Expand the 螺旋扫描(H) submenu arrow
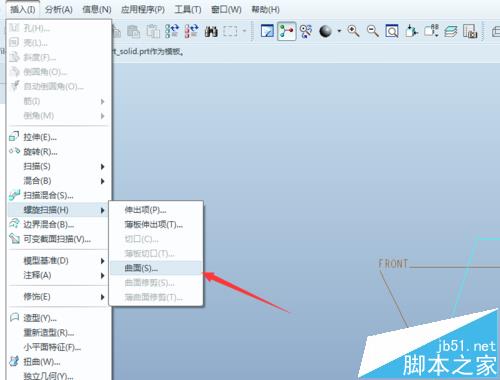 103,210
